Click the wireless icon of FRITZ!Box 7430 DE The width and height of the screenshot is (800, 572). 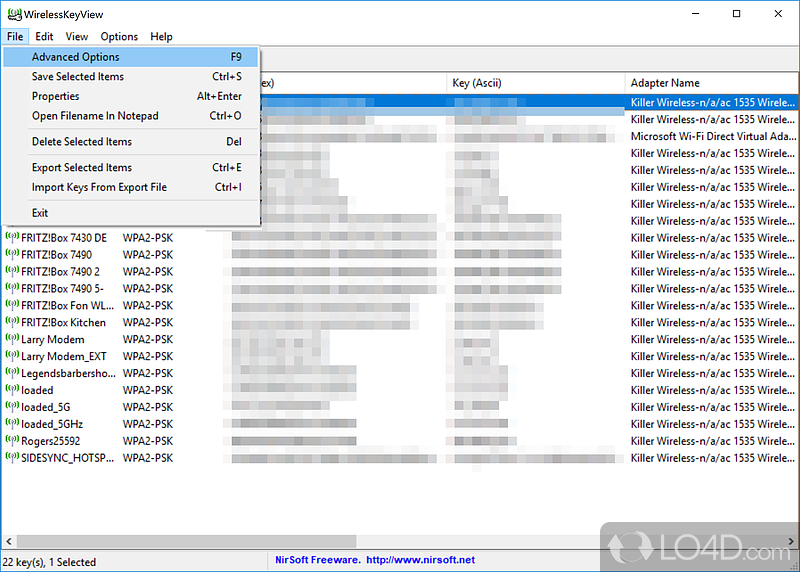coord(12,237)
